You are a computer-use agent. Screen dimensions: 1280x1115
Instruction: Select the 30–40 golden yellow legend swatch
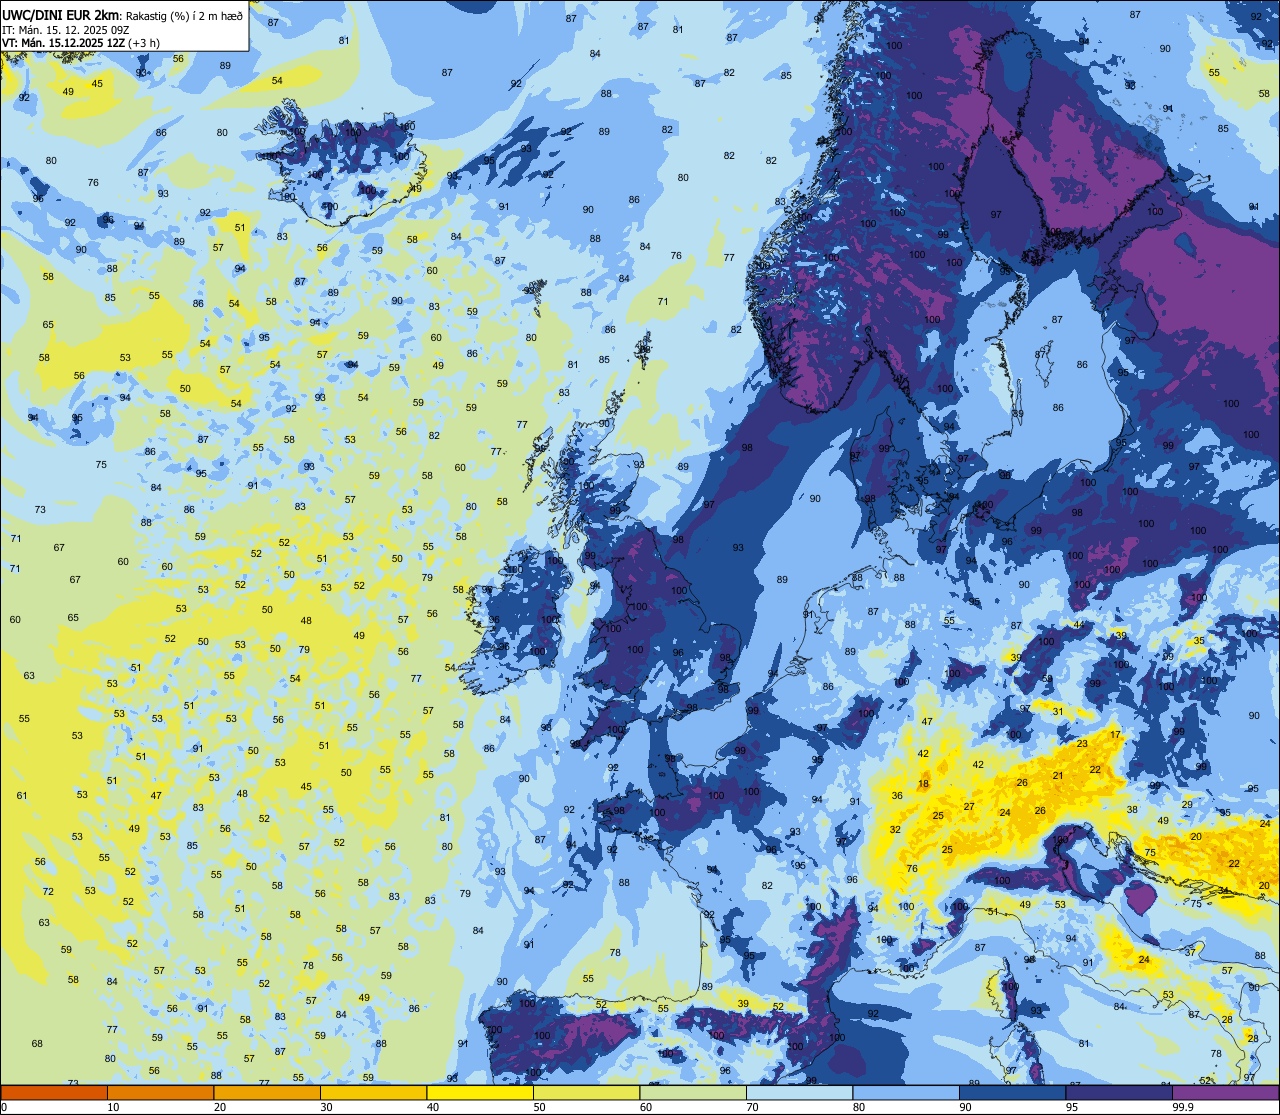click(x=373, y=1092)
